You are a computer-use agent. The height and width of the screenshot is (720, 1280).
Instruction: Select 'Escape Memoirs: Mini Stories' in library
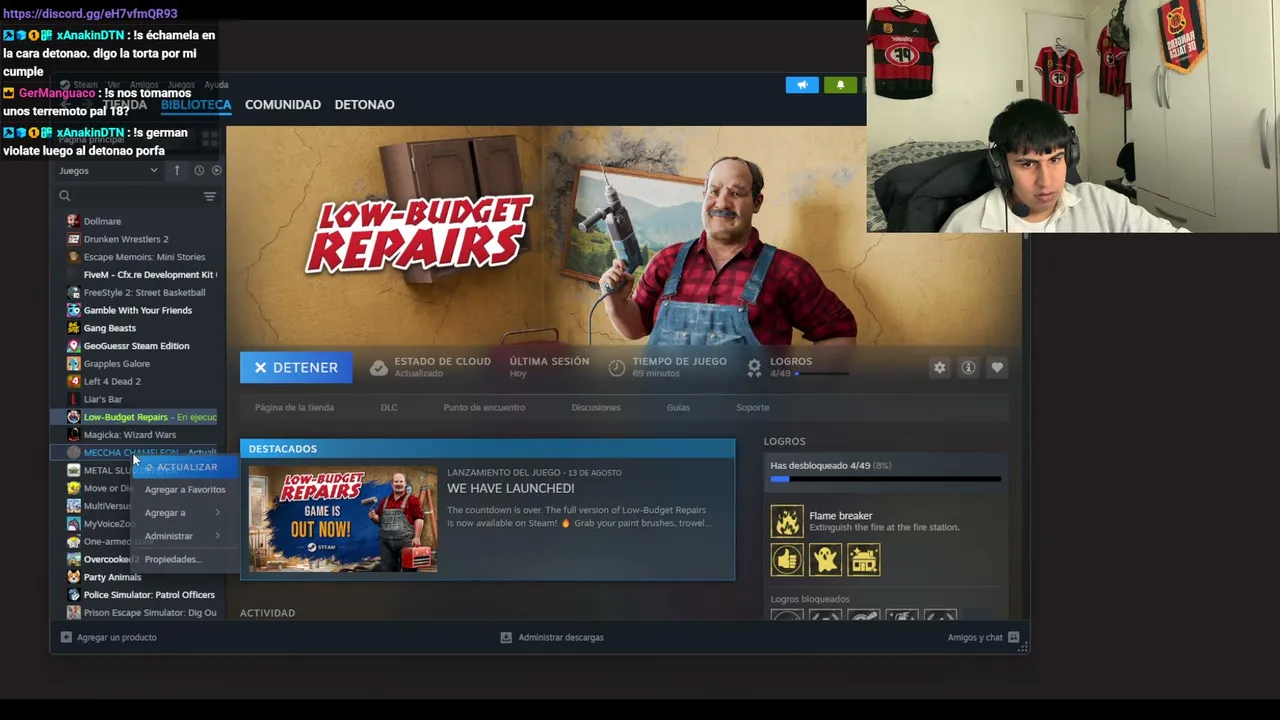144,257
